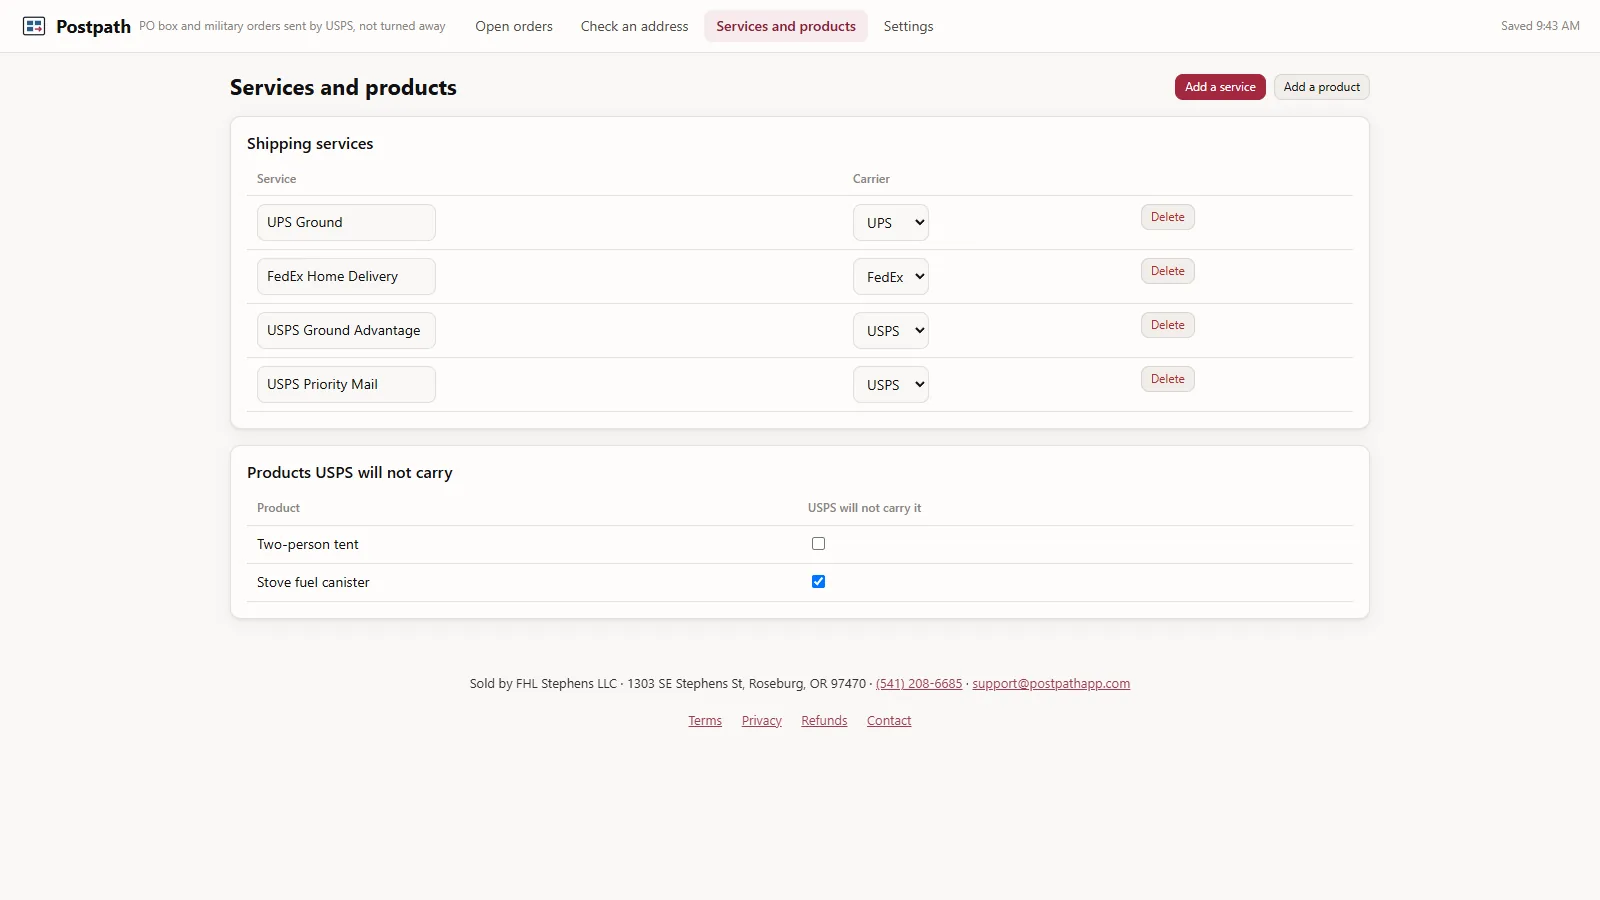Click the Postpath logo icon
This screenshot has height=900, width=1600.
coord(34,26)
